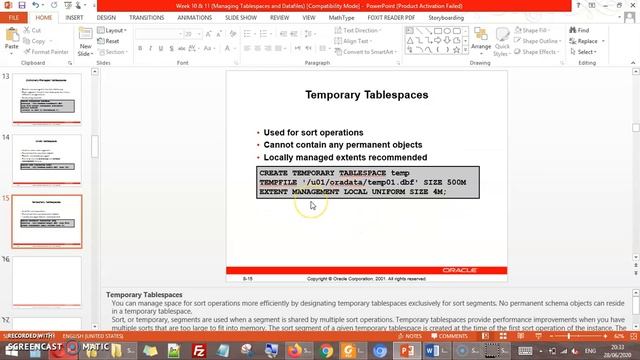Toggle Align Left paragraph option
640x360 pixels.
(247, 49)
